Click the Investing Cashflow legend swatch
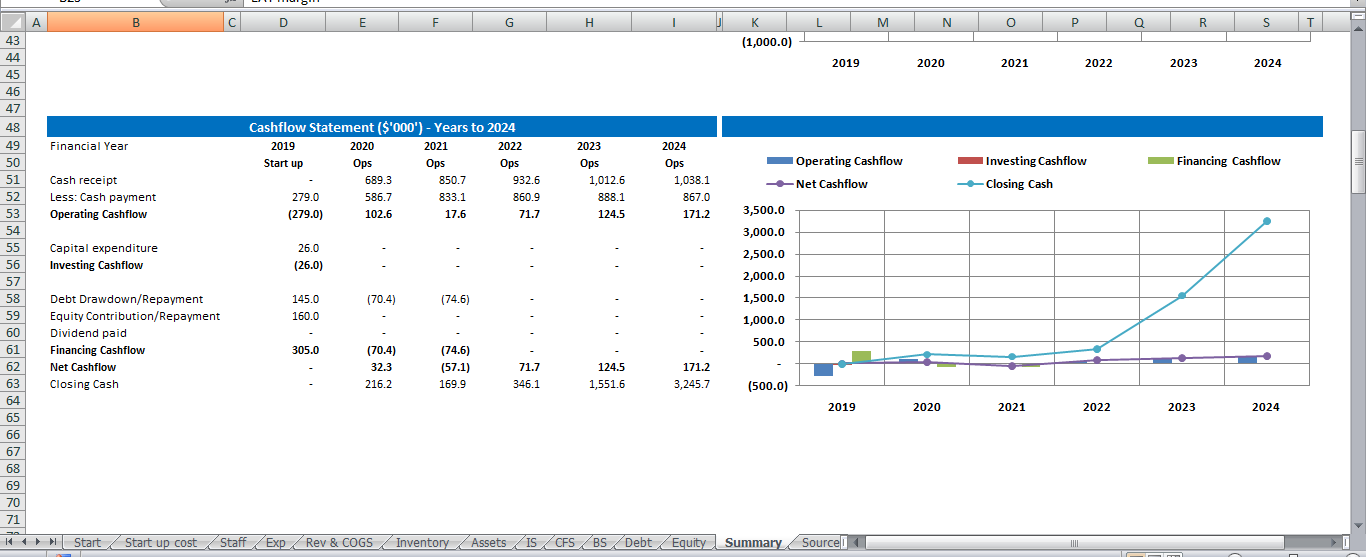The height and width of the screenshot is (557, 1366). [969, 161]
